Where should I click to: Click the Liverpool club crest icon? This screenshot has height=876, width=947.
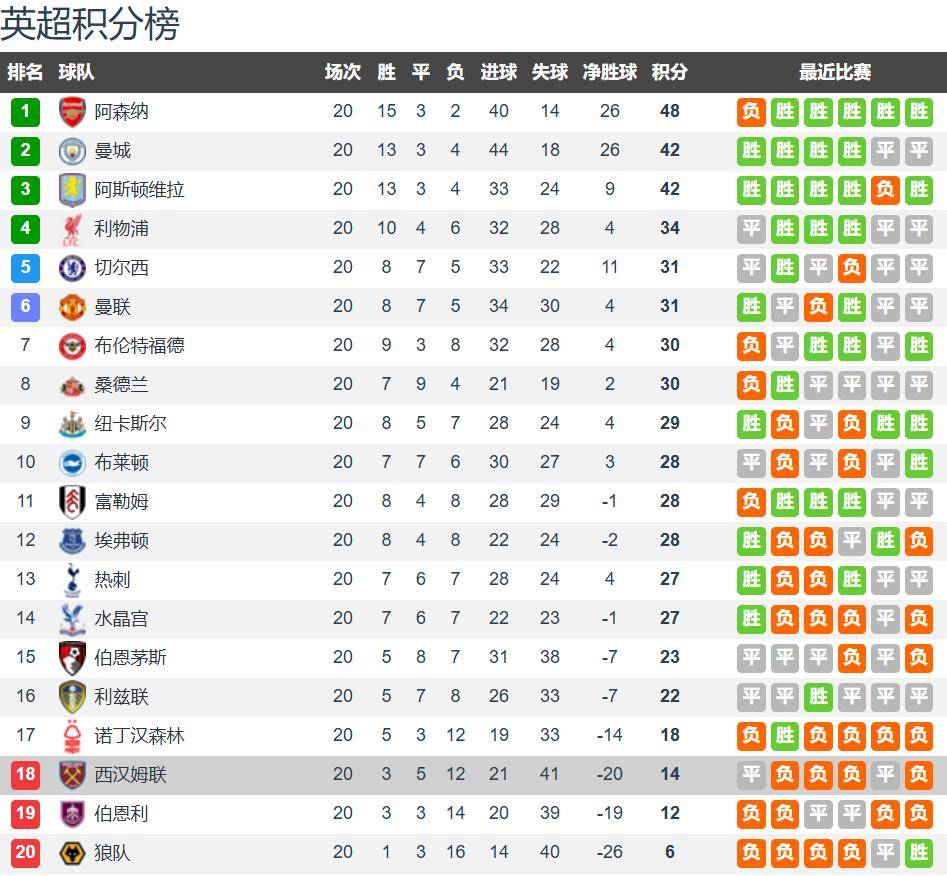click(x=73, y=228)
